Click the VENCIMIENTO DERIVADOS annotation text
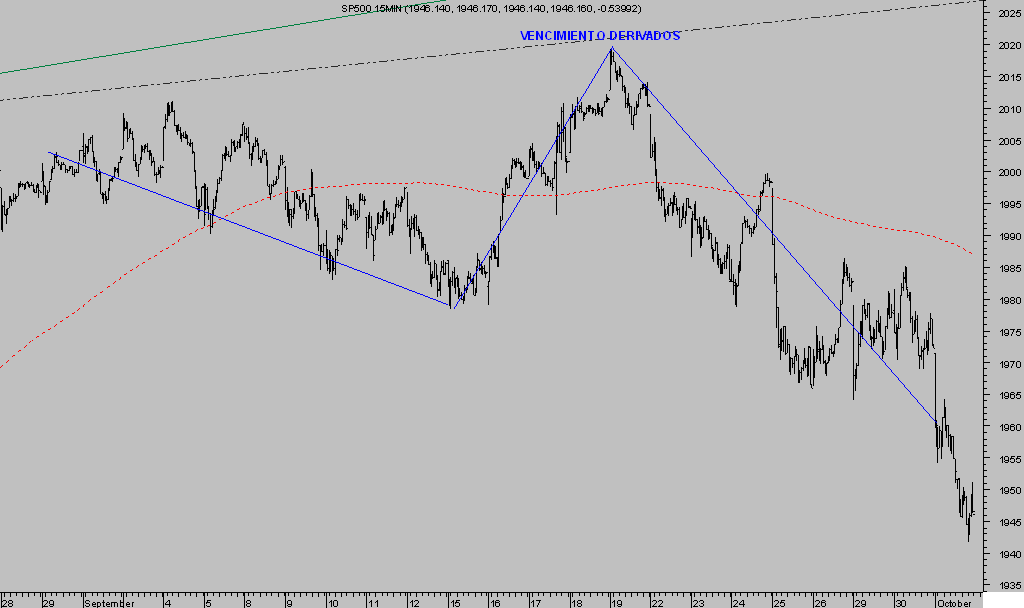 click(599, 36)
